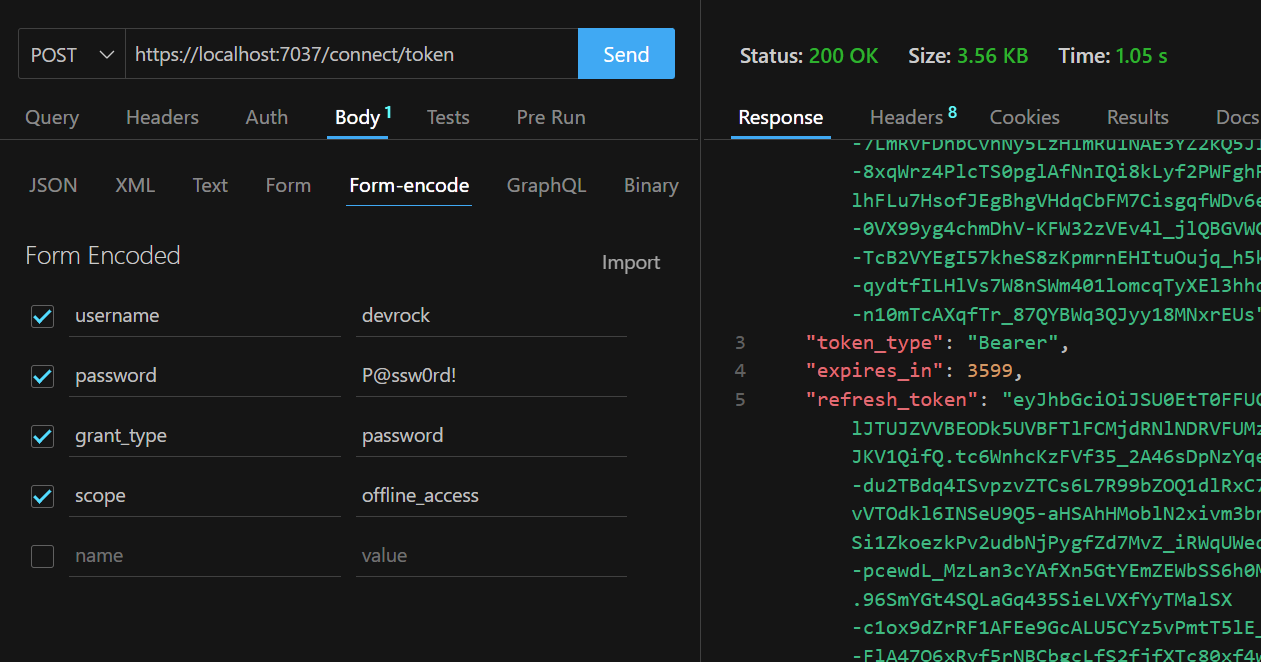Viewport: 1261px width, 662px height.
Task: Edit the scope name field
Action: pyautogui.click(x=204, y=496)
